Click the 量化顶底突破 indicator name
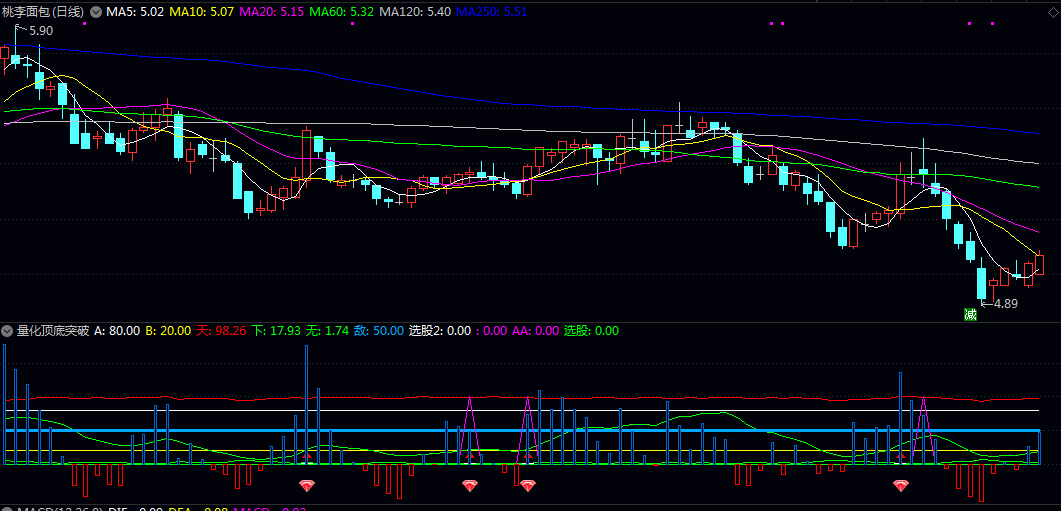The image size is (1061, 511). (53, 331)
